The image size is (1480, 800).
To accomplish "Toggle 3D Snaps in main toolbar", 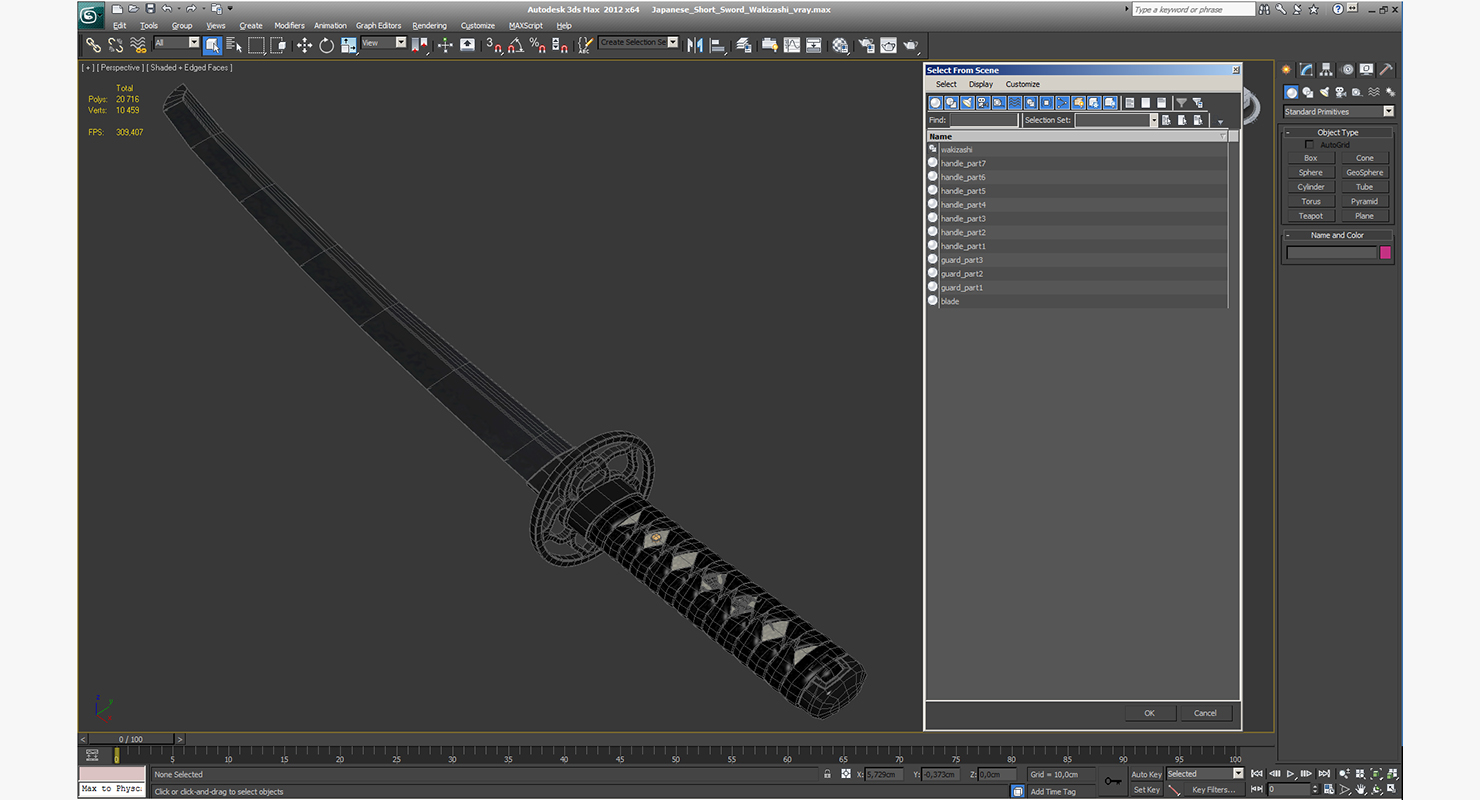I will point(493,45).
